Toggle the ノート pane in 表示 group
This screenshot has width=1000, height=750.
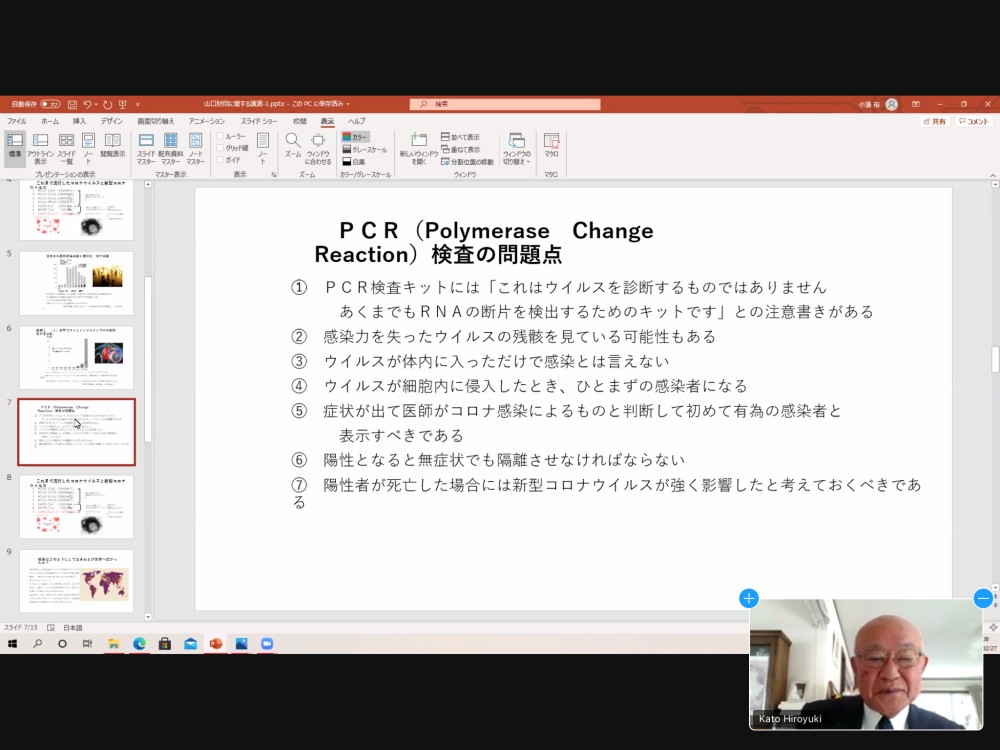click(262, 147)
